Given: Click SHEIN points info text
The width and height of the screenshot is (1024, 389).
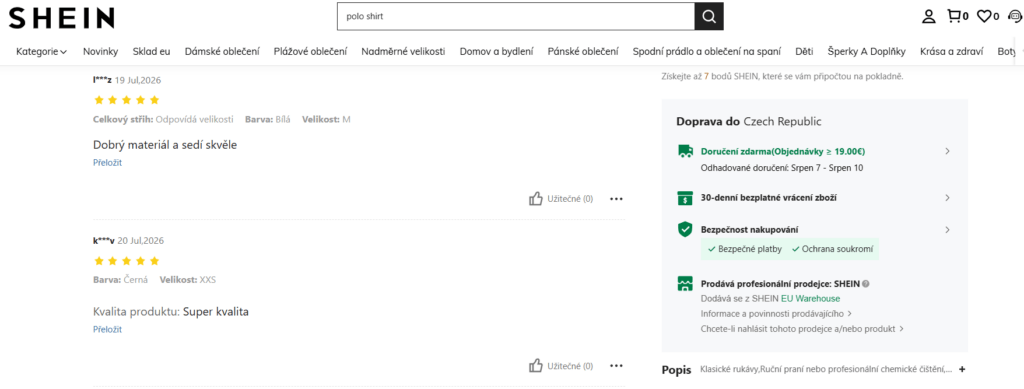Looking at the screenshot, I should 782,76.
